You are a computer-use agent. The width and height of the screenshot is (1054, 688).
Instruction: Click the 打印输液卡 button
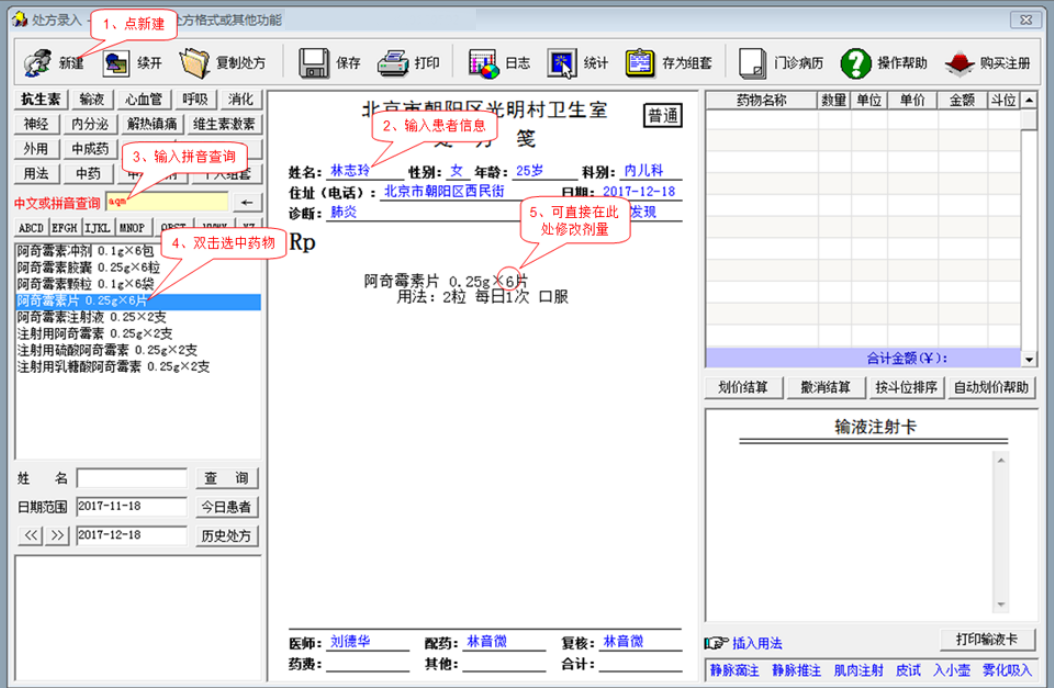tap(987, 640)
